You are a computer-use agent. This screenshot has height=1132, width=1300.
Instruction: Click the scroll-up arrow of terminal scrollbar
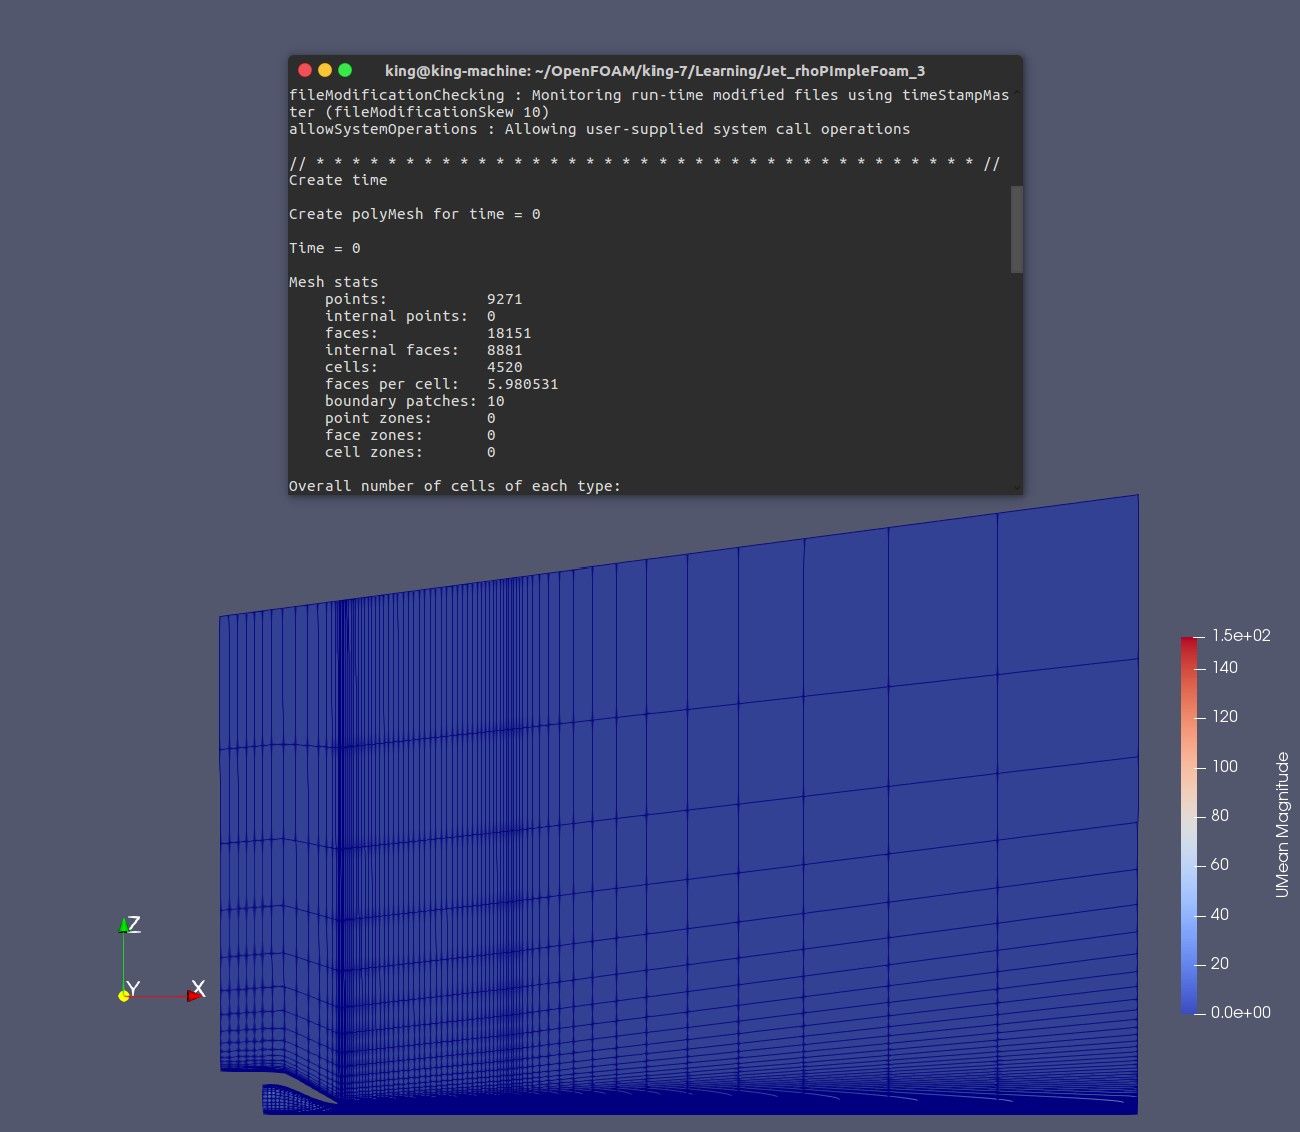[x=1017, y=94]
